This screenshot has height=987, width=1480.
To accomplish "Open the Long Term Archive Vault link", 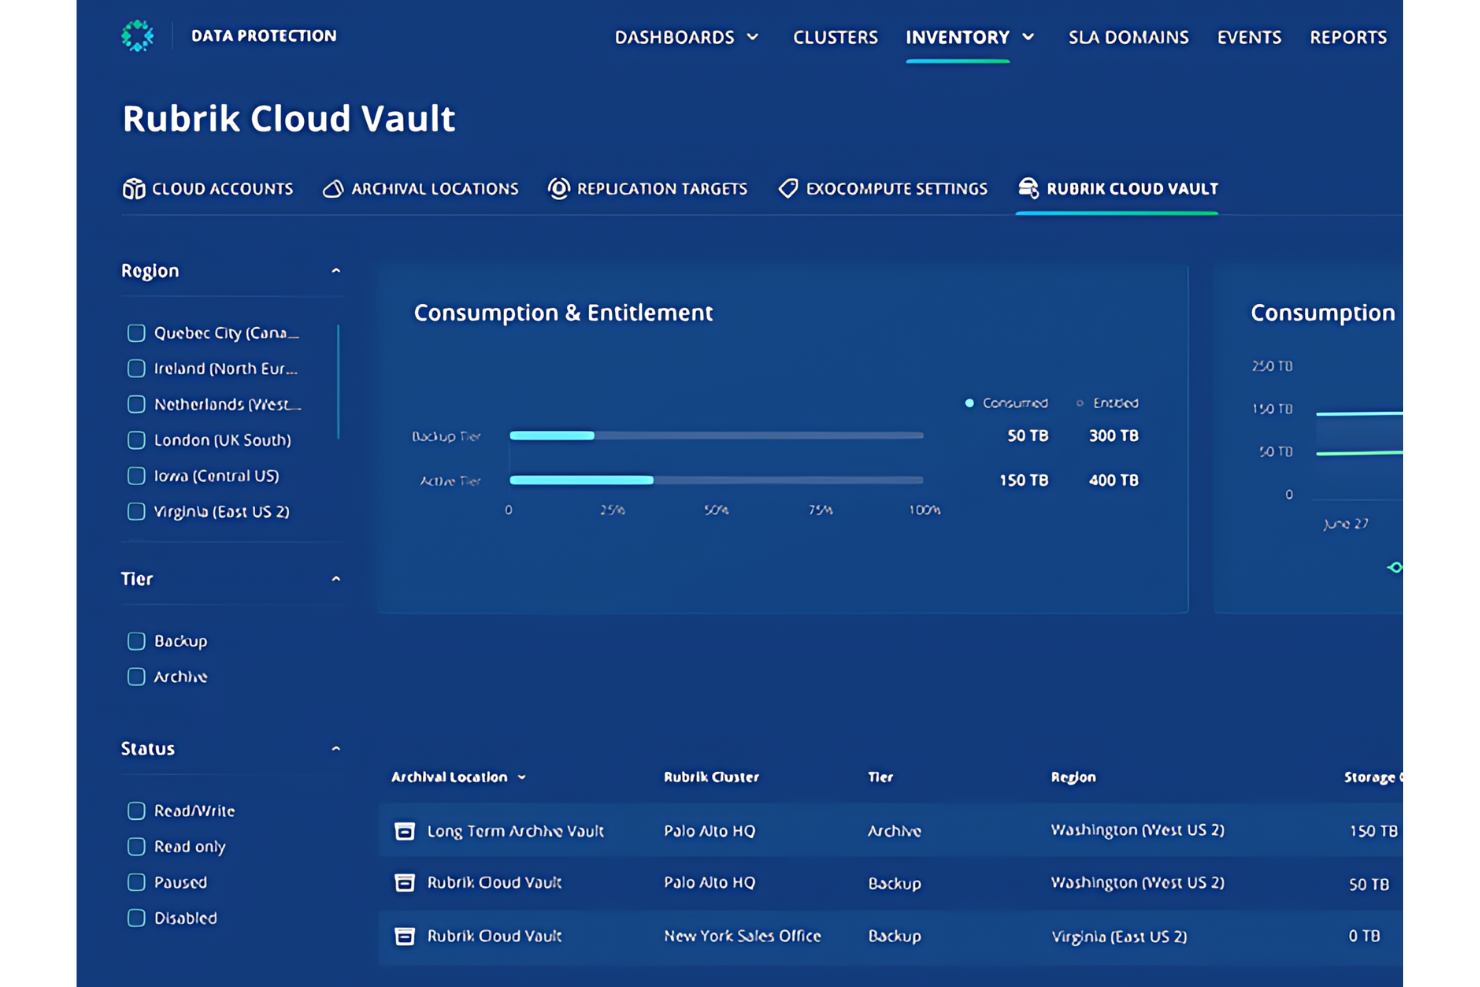I will pyautogui.click(x=515, y=831).
